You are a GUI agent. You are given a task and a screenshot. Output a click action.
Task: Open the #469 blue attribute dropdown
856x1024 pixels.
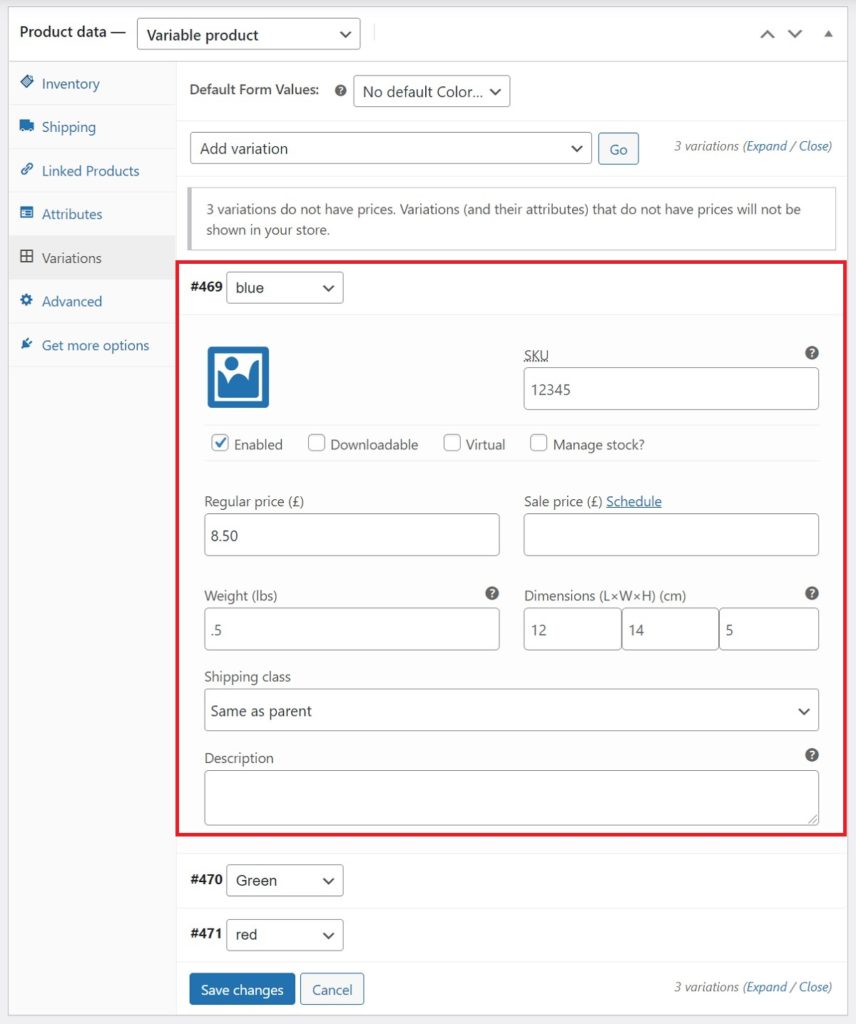pos(285,288)
